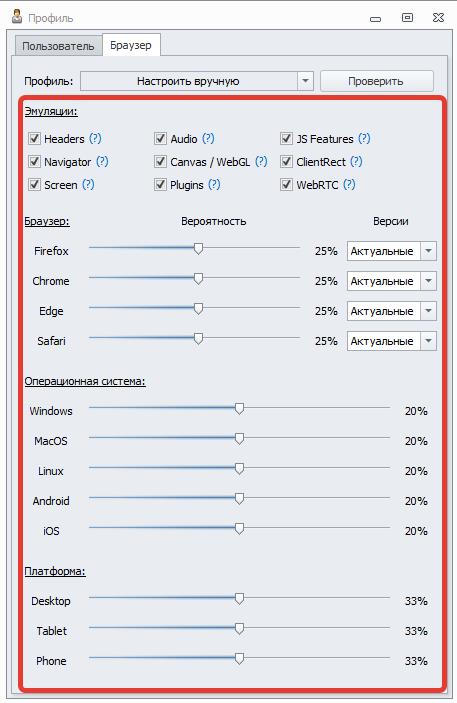Disable the WebRTC checkbox
457x703 pixels.
tap(287, 185)
